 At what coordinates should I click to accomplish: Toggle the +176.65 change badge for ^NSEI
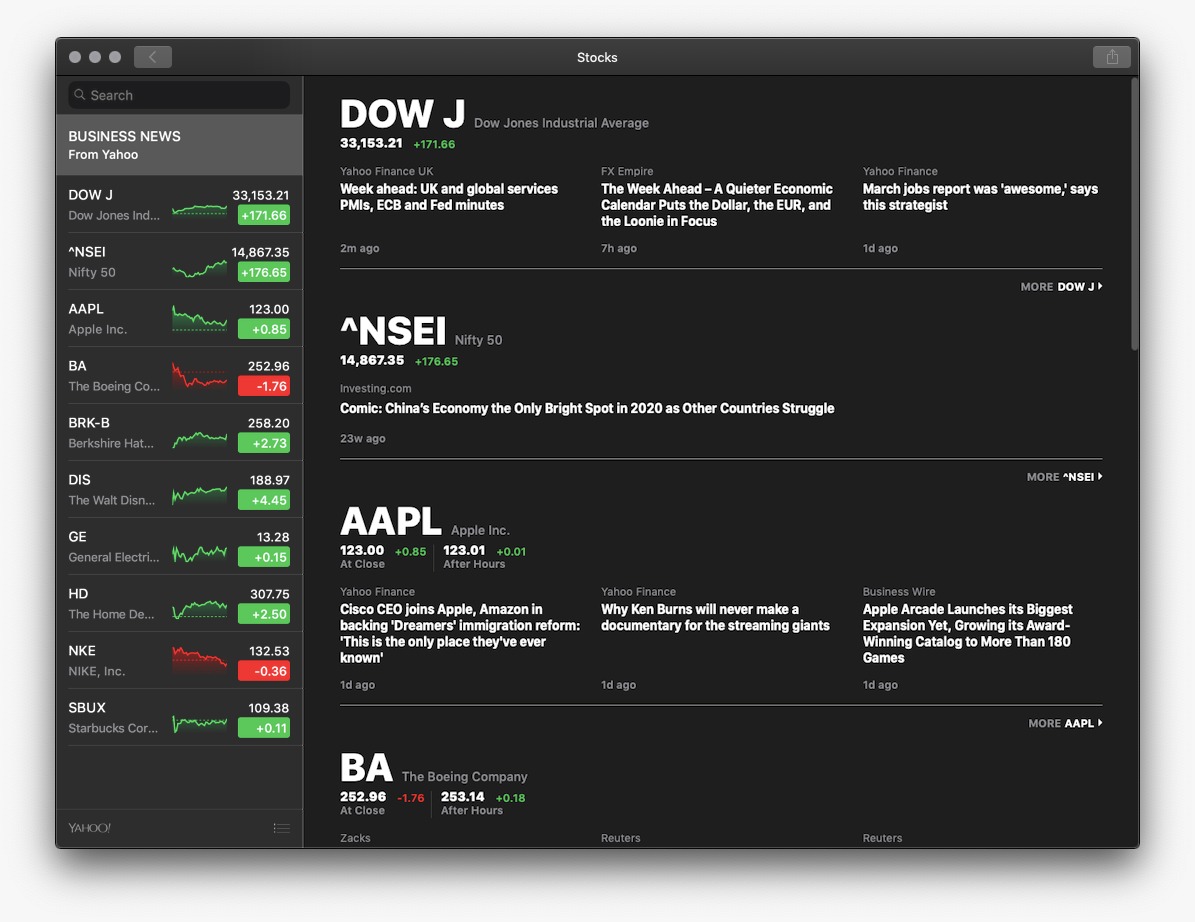pos(264,273)
